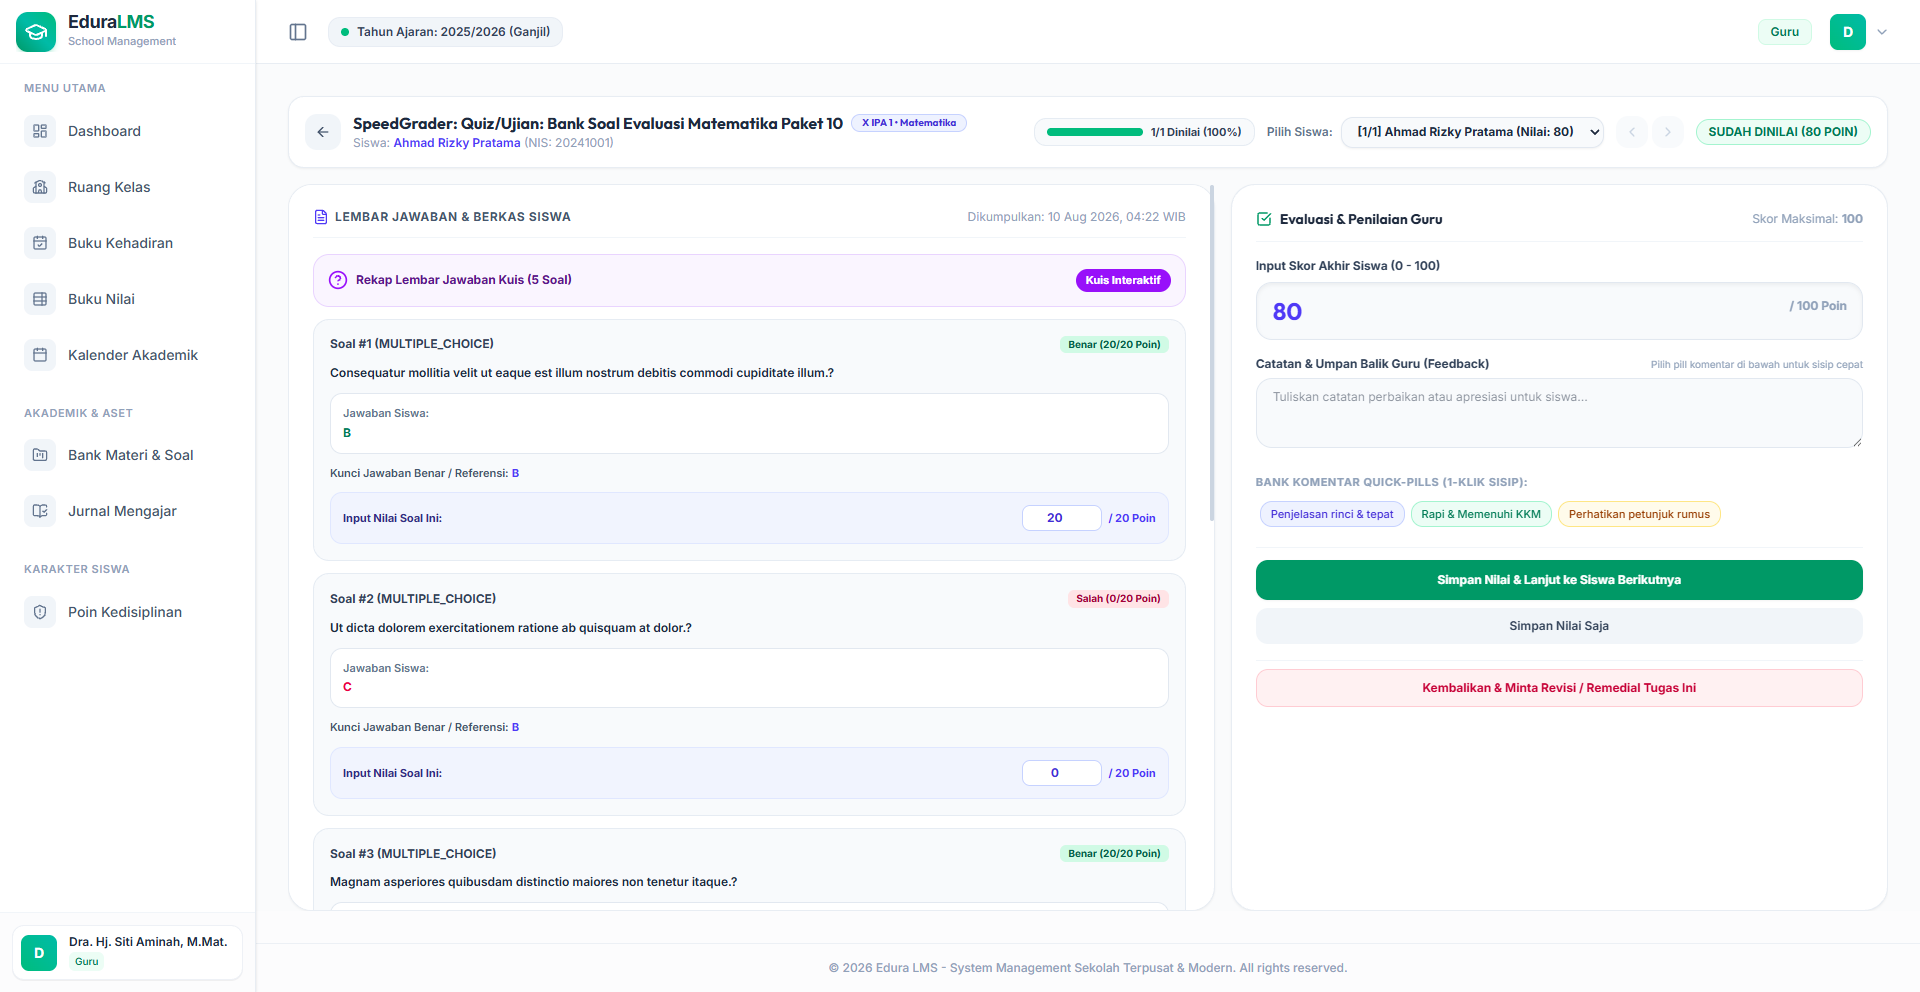Click the Simpan Nilai Saja button
Image resolution: width=1920 pixels, height=992 pixels.
(x=1559, y=626)
